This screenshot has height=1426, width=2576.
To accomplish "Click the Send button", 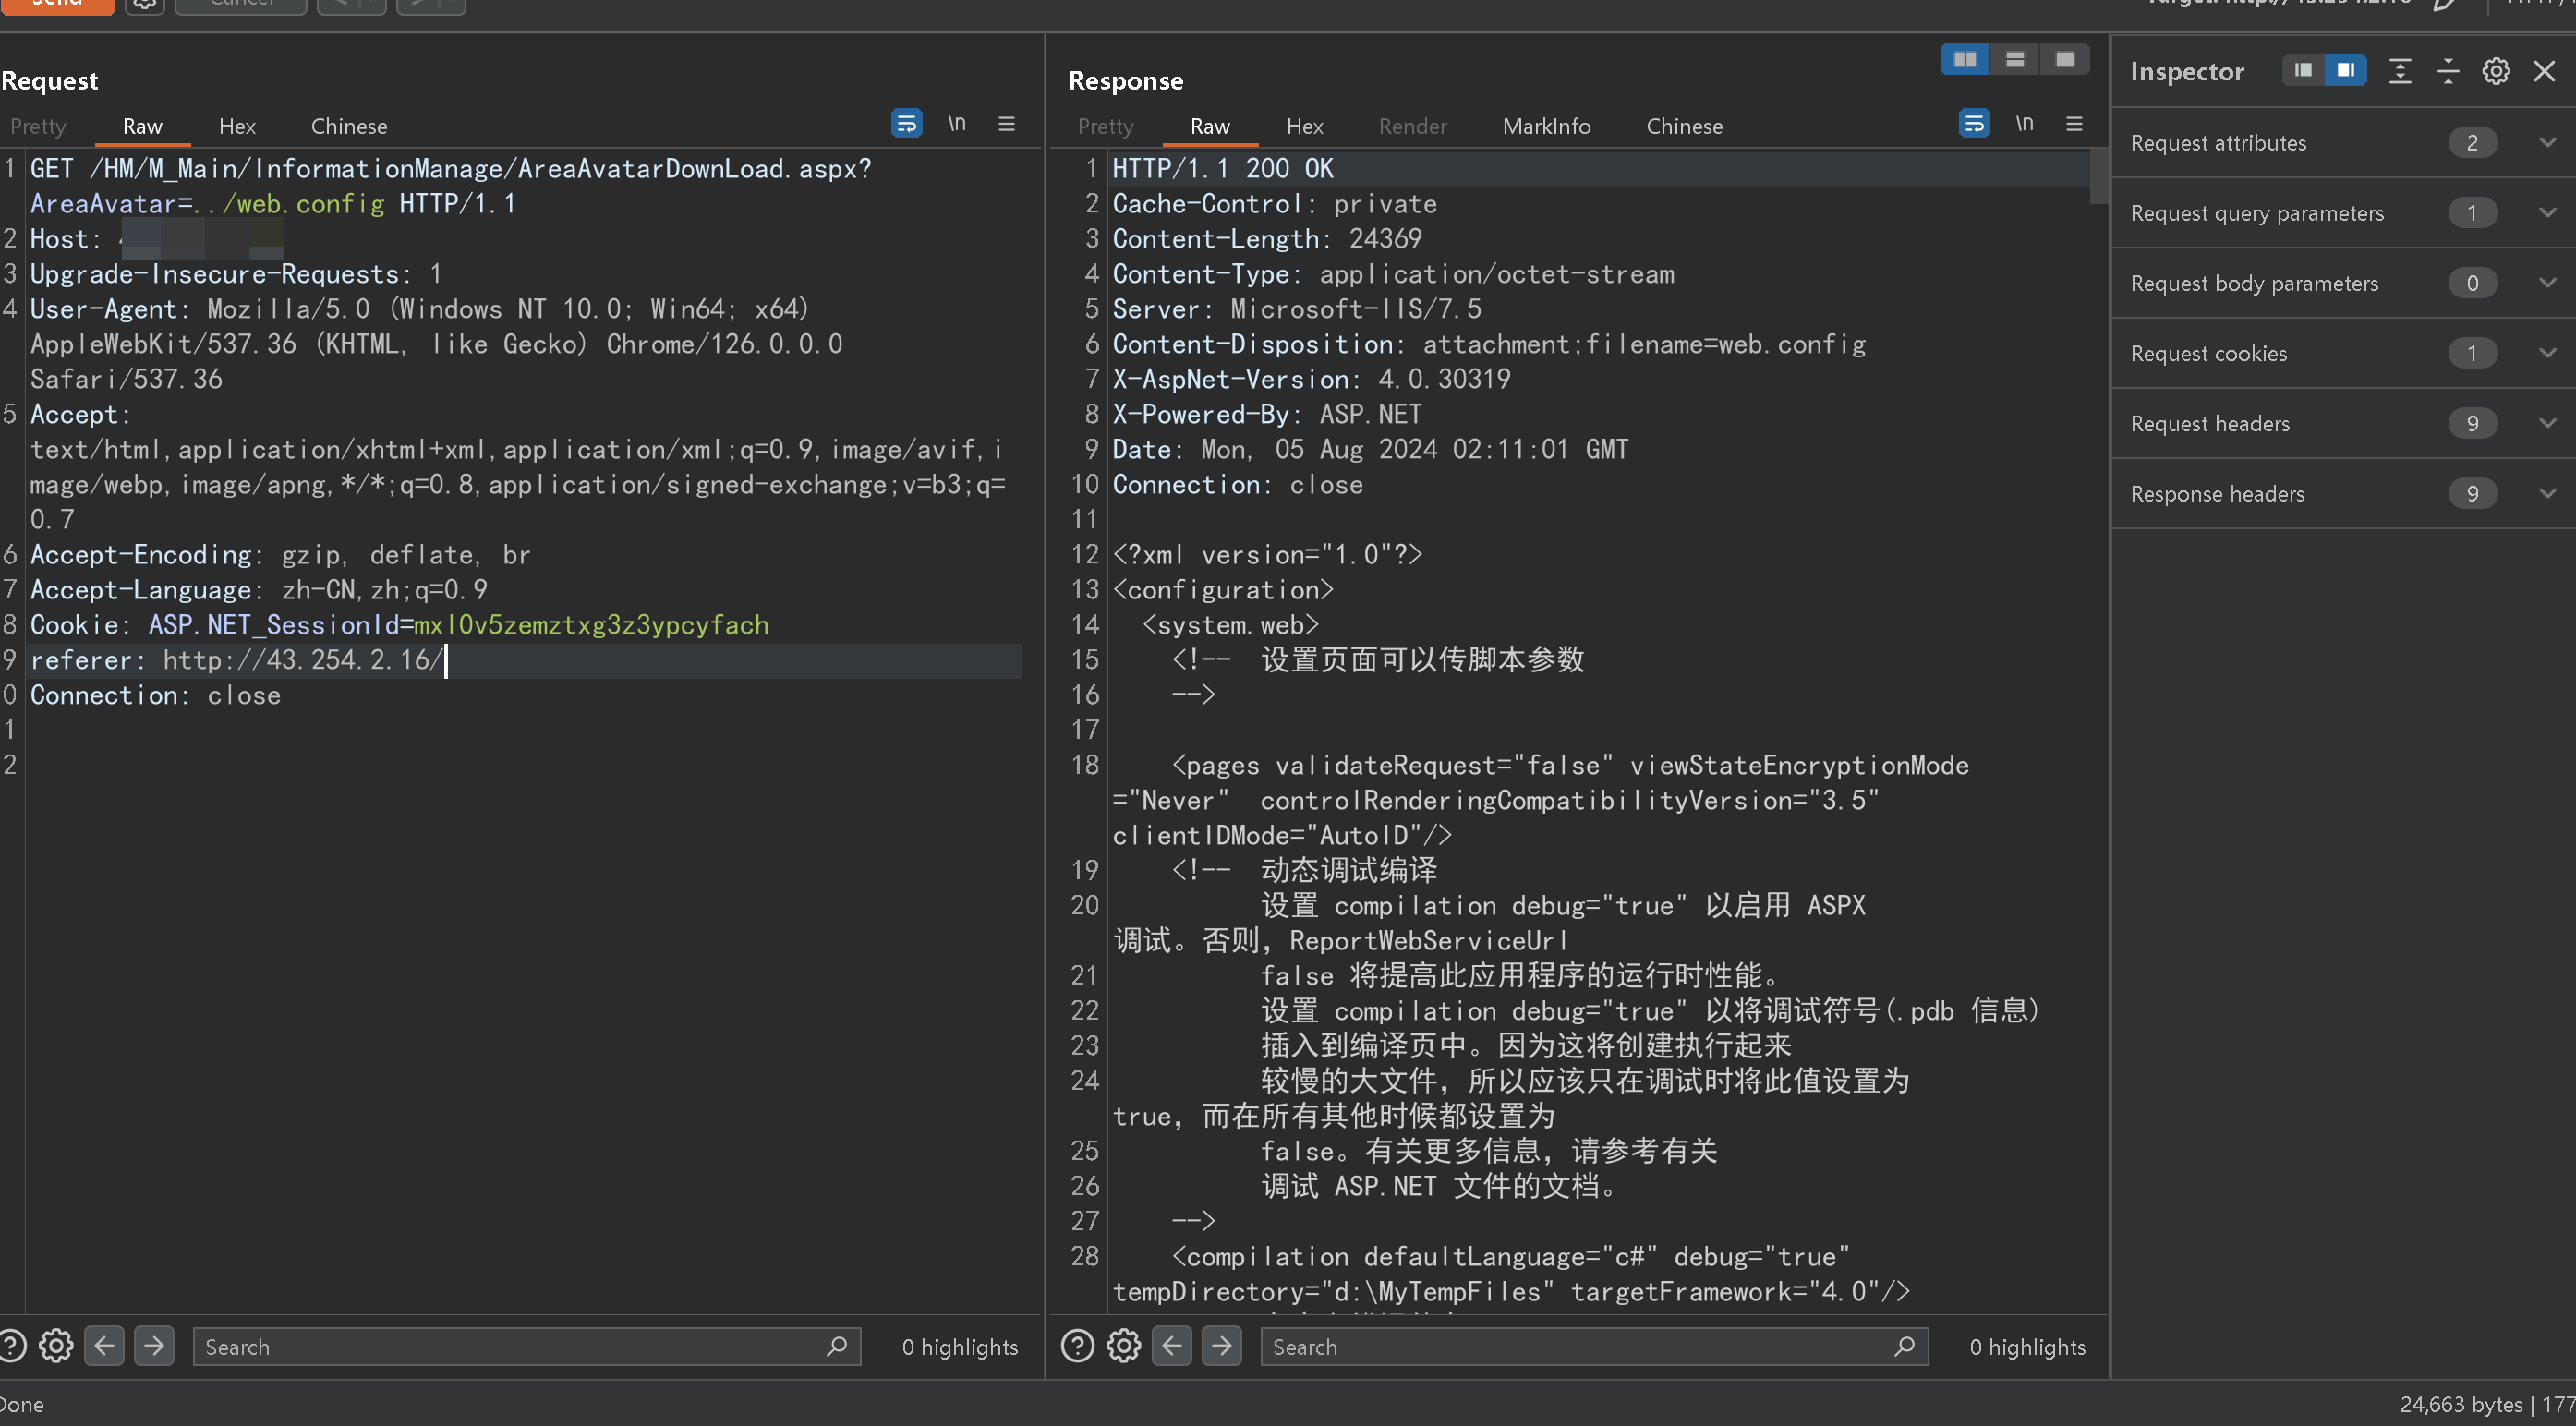I will point(57,4).
